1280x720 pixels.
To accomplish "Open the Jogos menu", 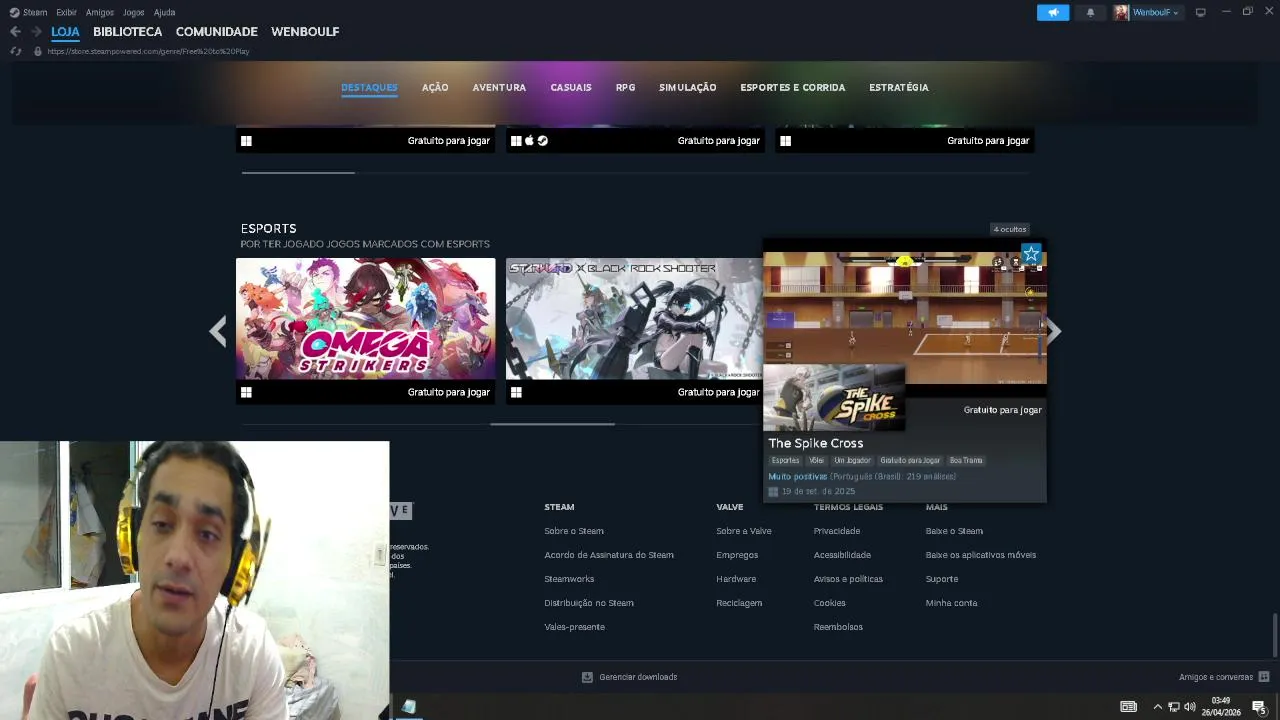I will (133, 12).
